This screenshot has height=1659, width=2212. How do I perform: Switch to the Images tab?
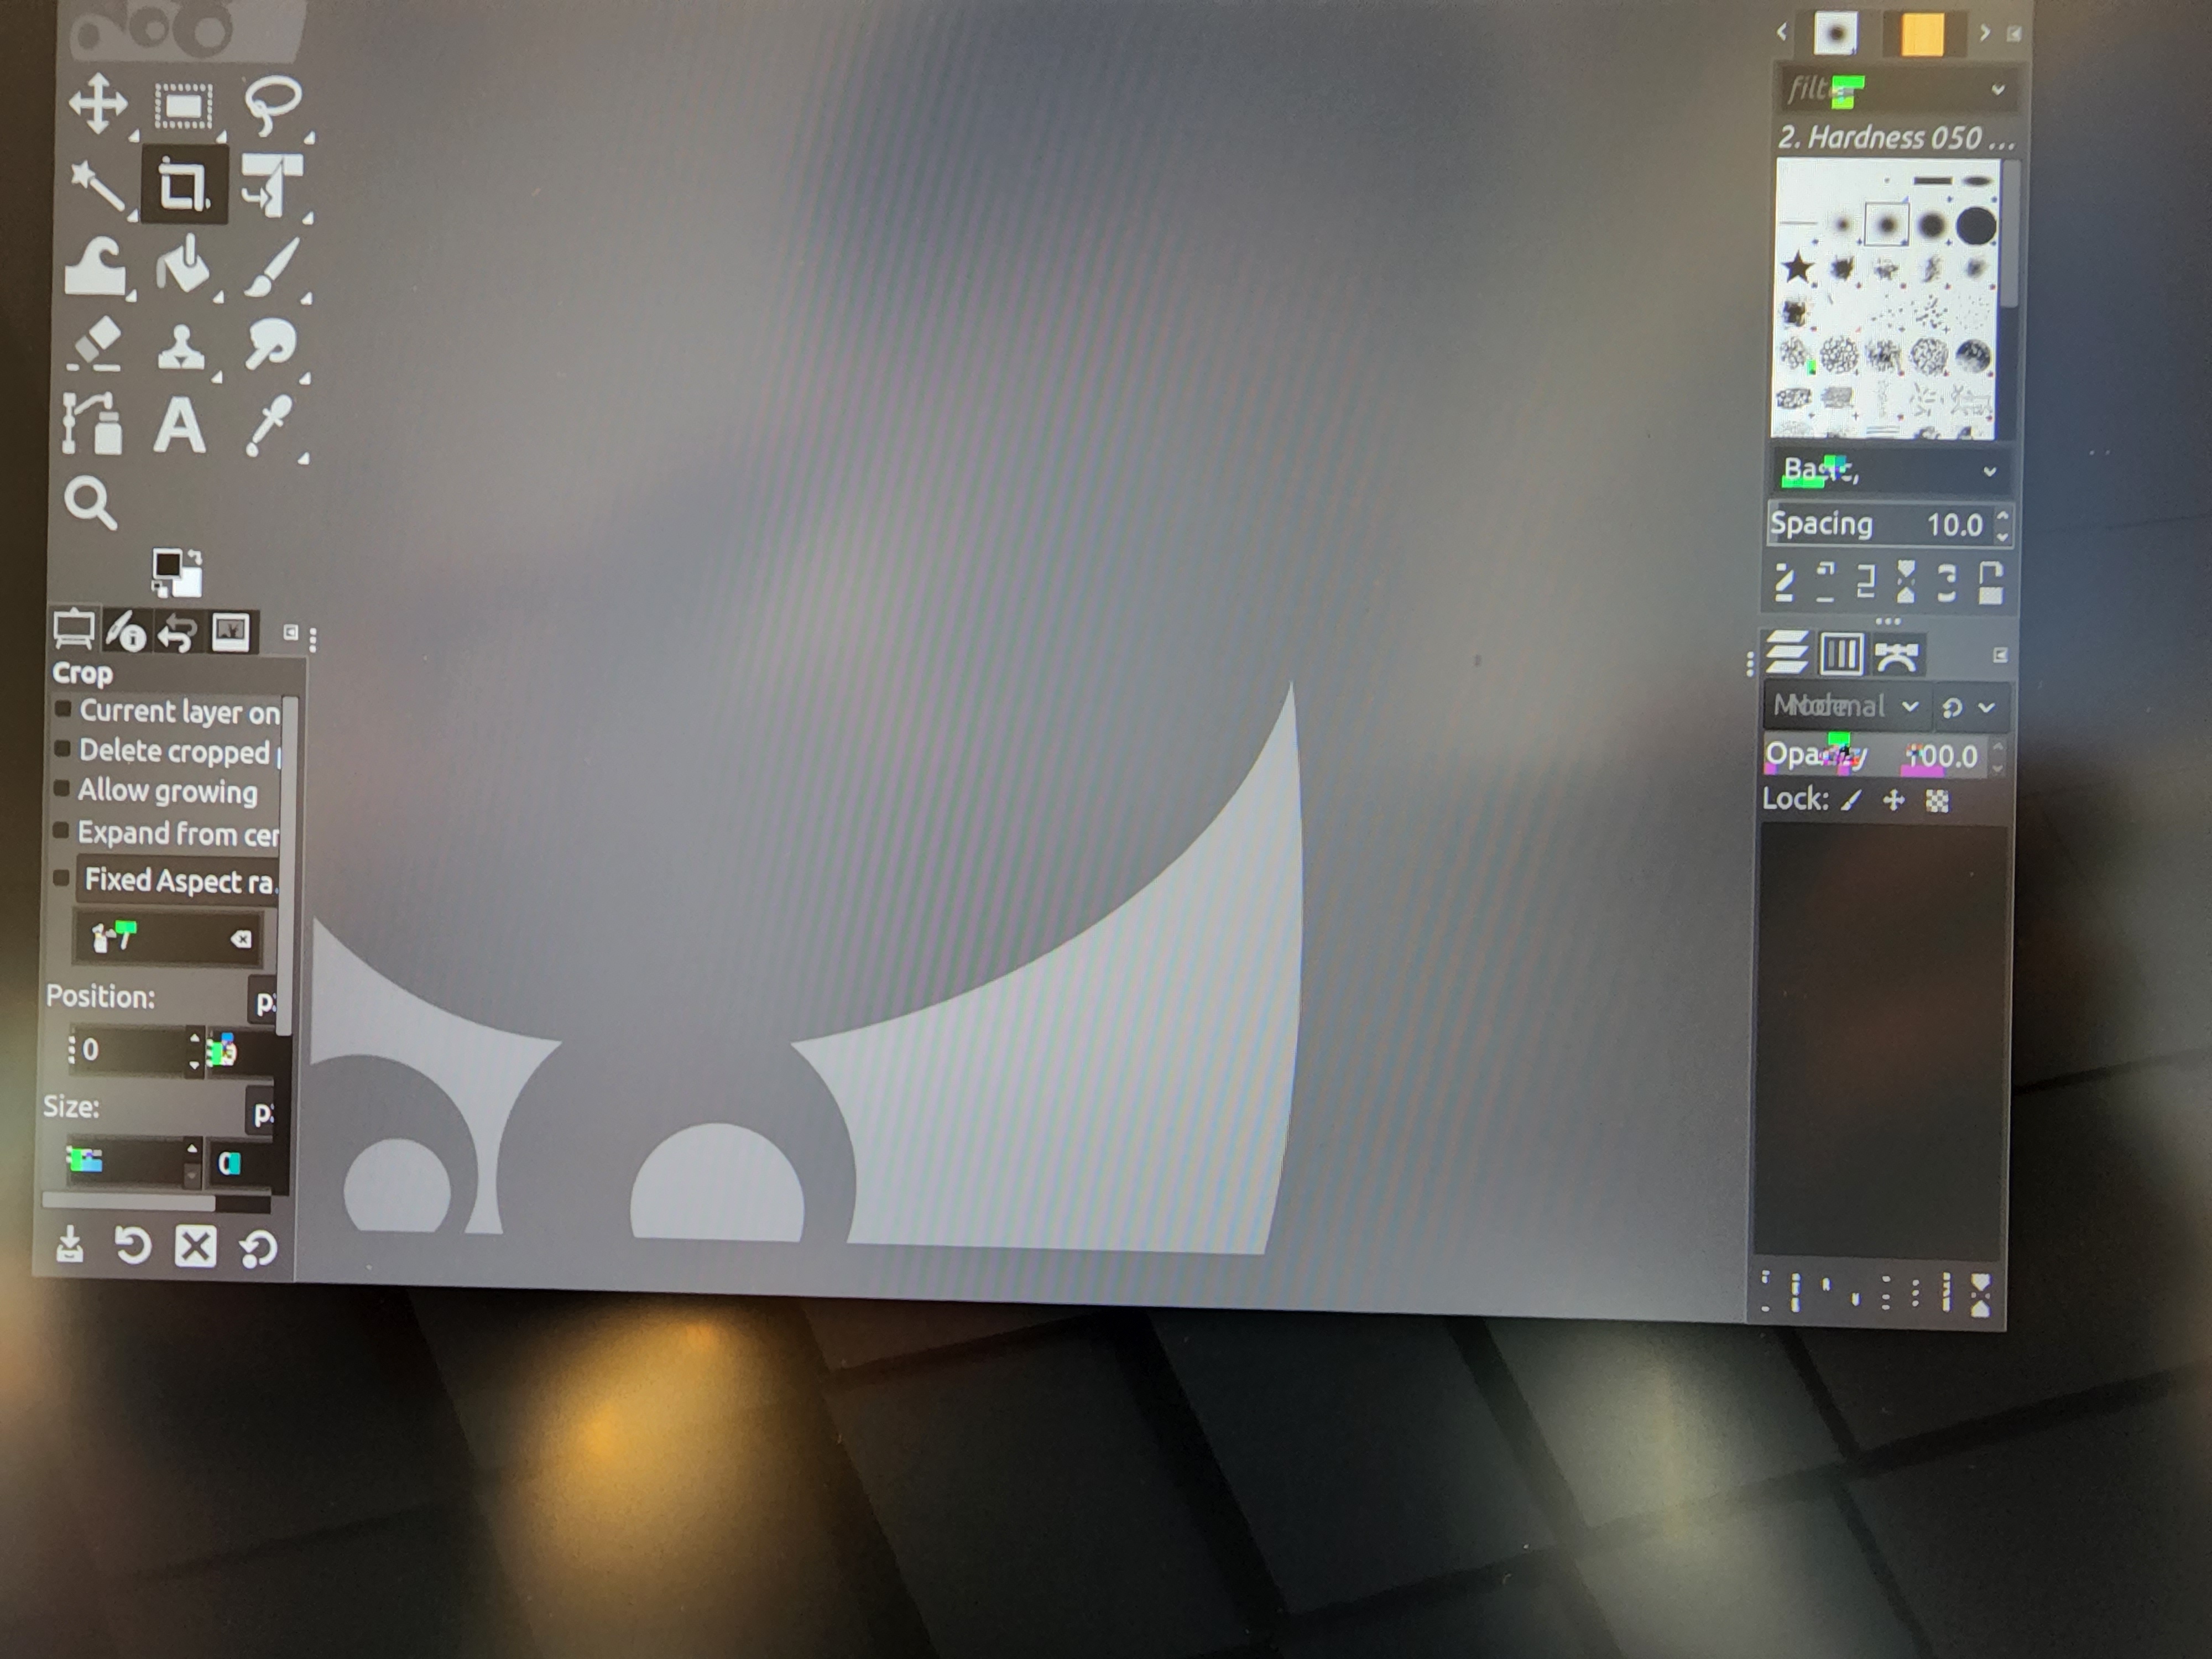point(232,632)
